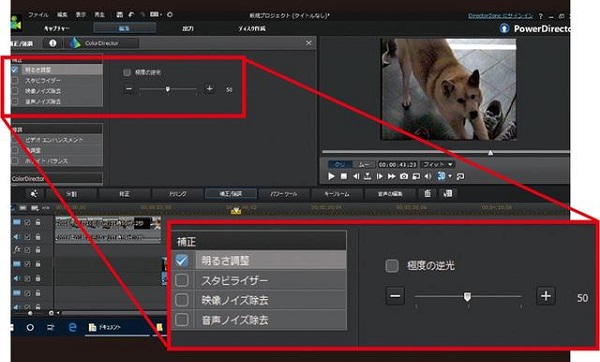The height and width of the screenshot is (362, 600).
Task: Click the mark-in icon between frame buttons
Action: pos(367,176)
